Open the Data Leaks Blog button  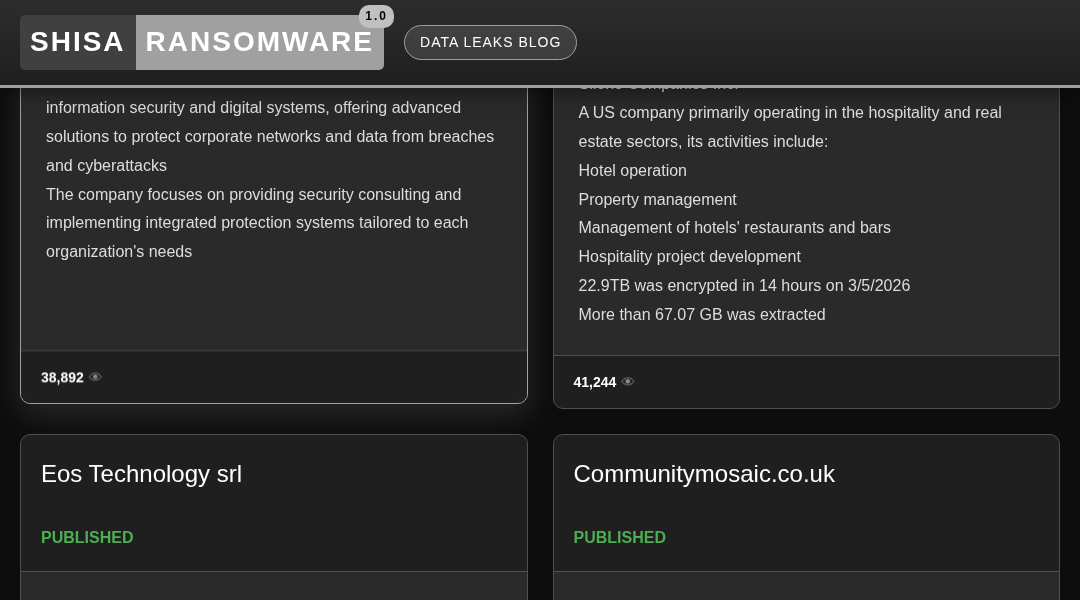click(x=490, y=43)
